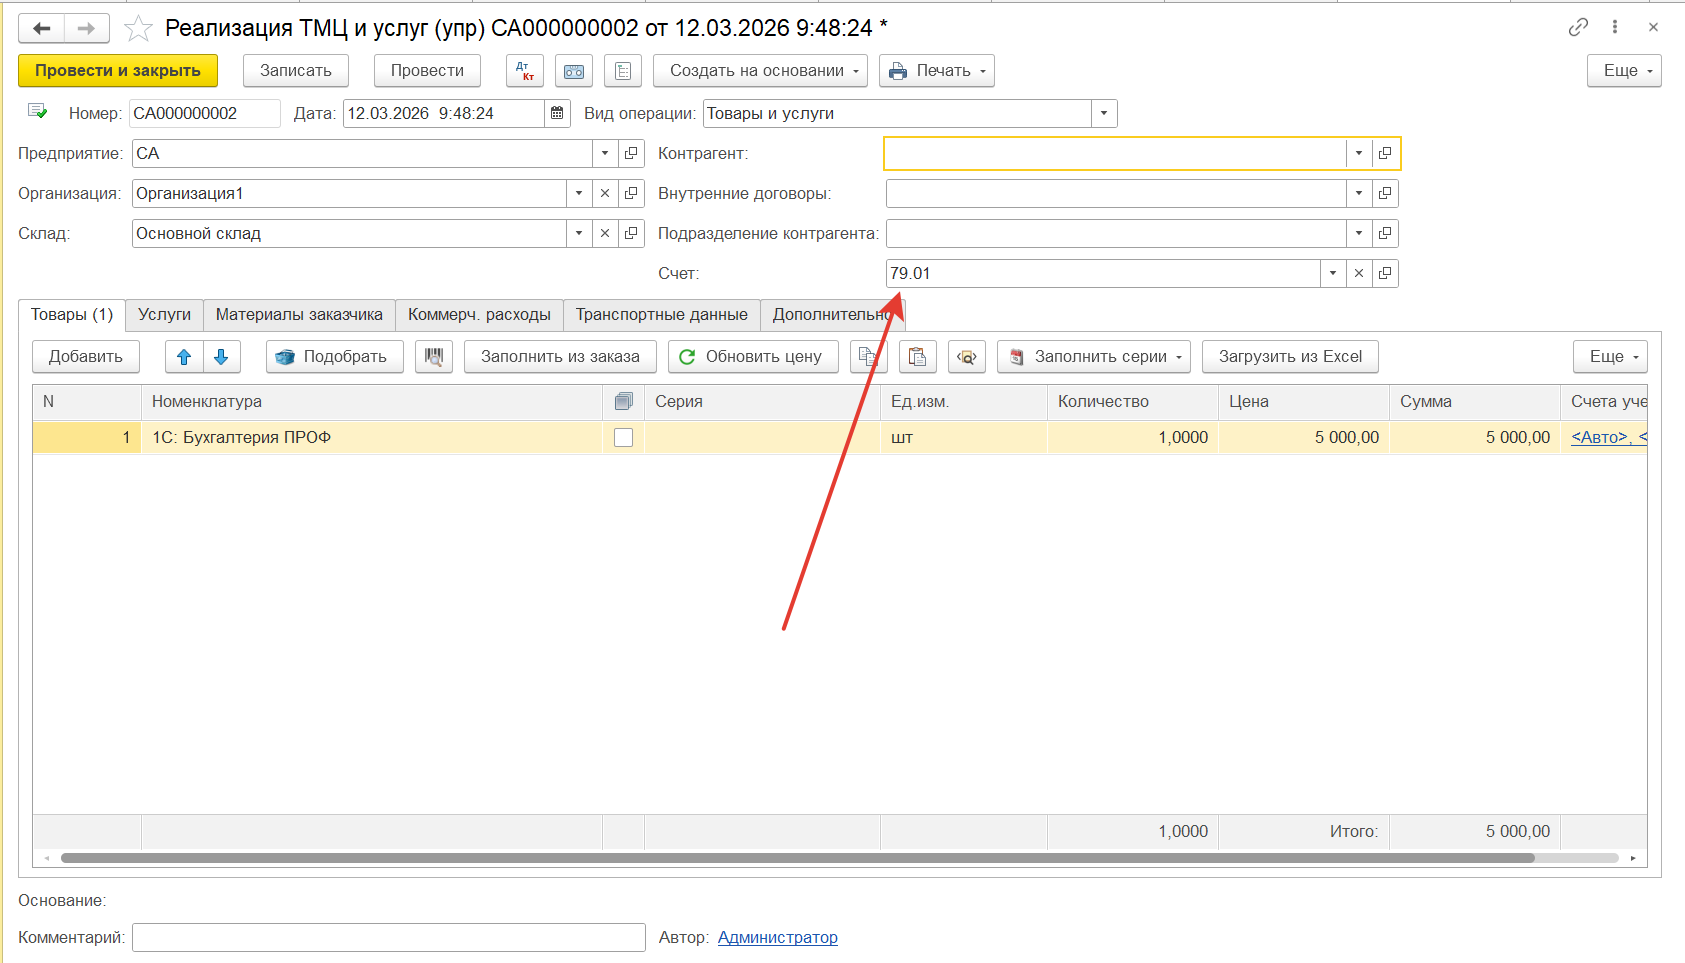Screen dimensions: 1685x963
Task: Open Заполнить серии dropdown
Action: [1094, 357]
